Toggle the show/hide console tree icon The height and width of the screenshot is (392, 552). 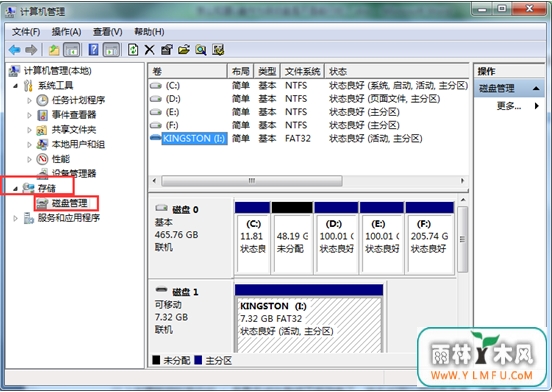pos(71,50)
